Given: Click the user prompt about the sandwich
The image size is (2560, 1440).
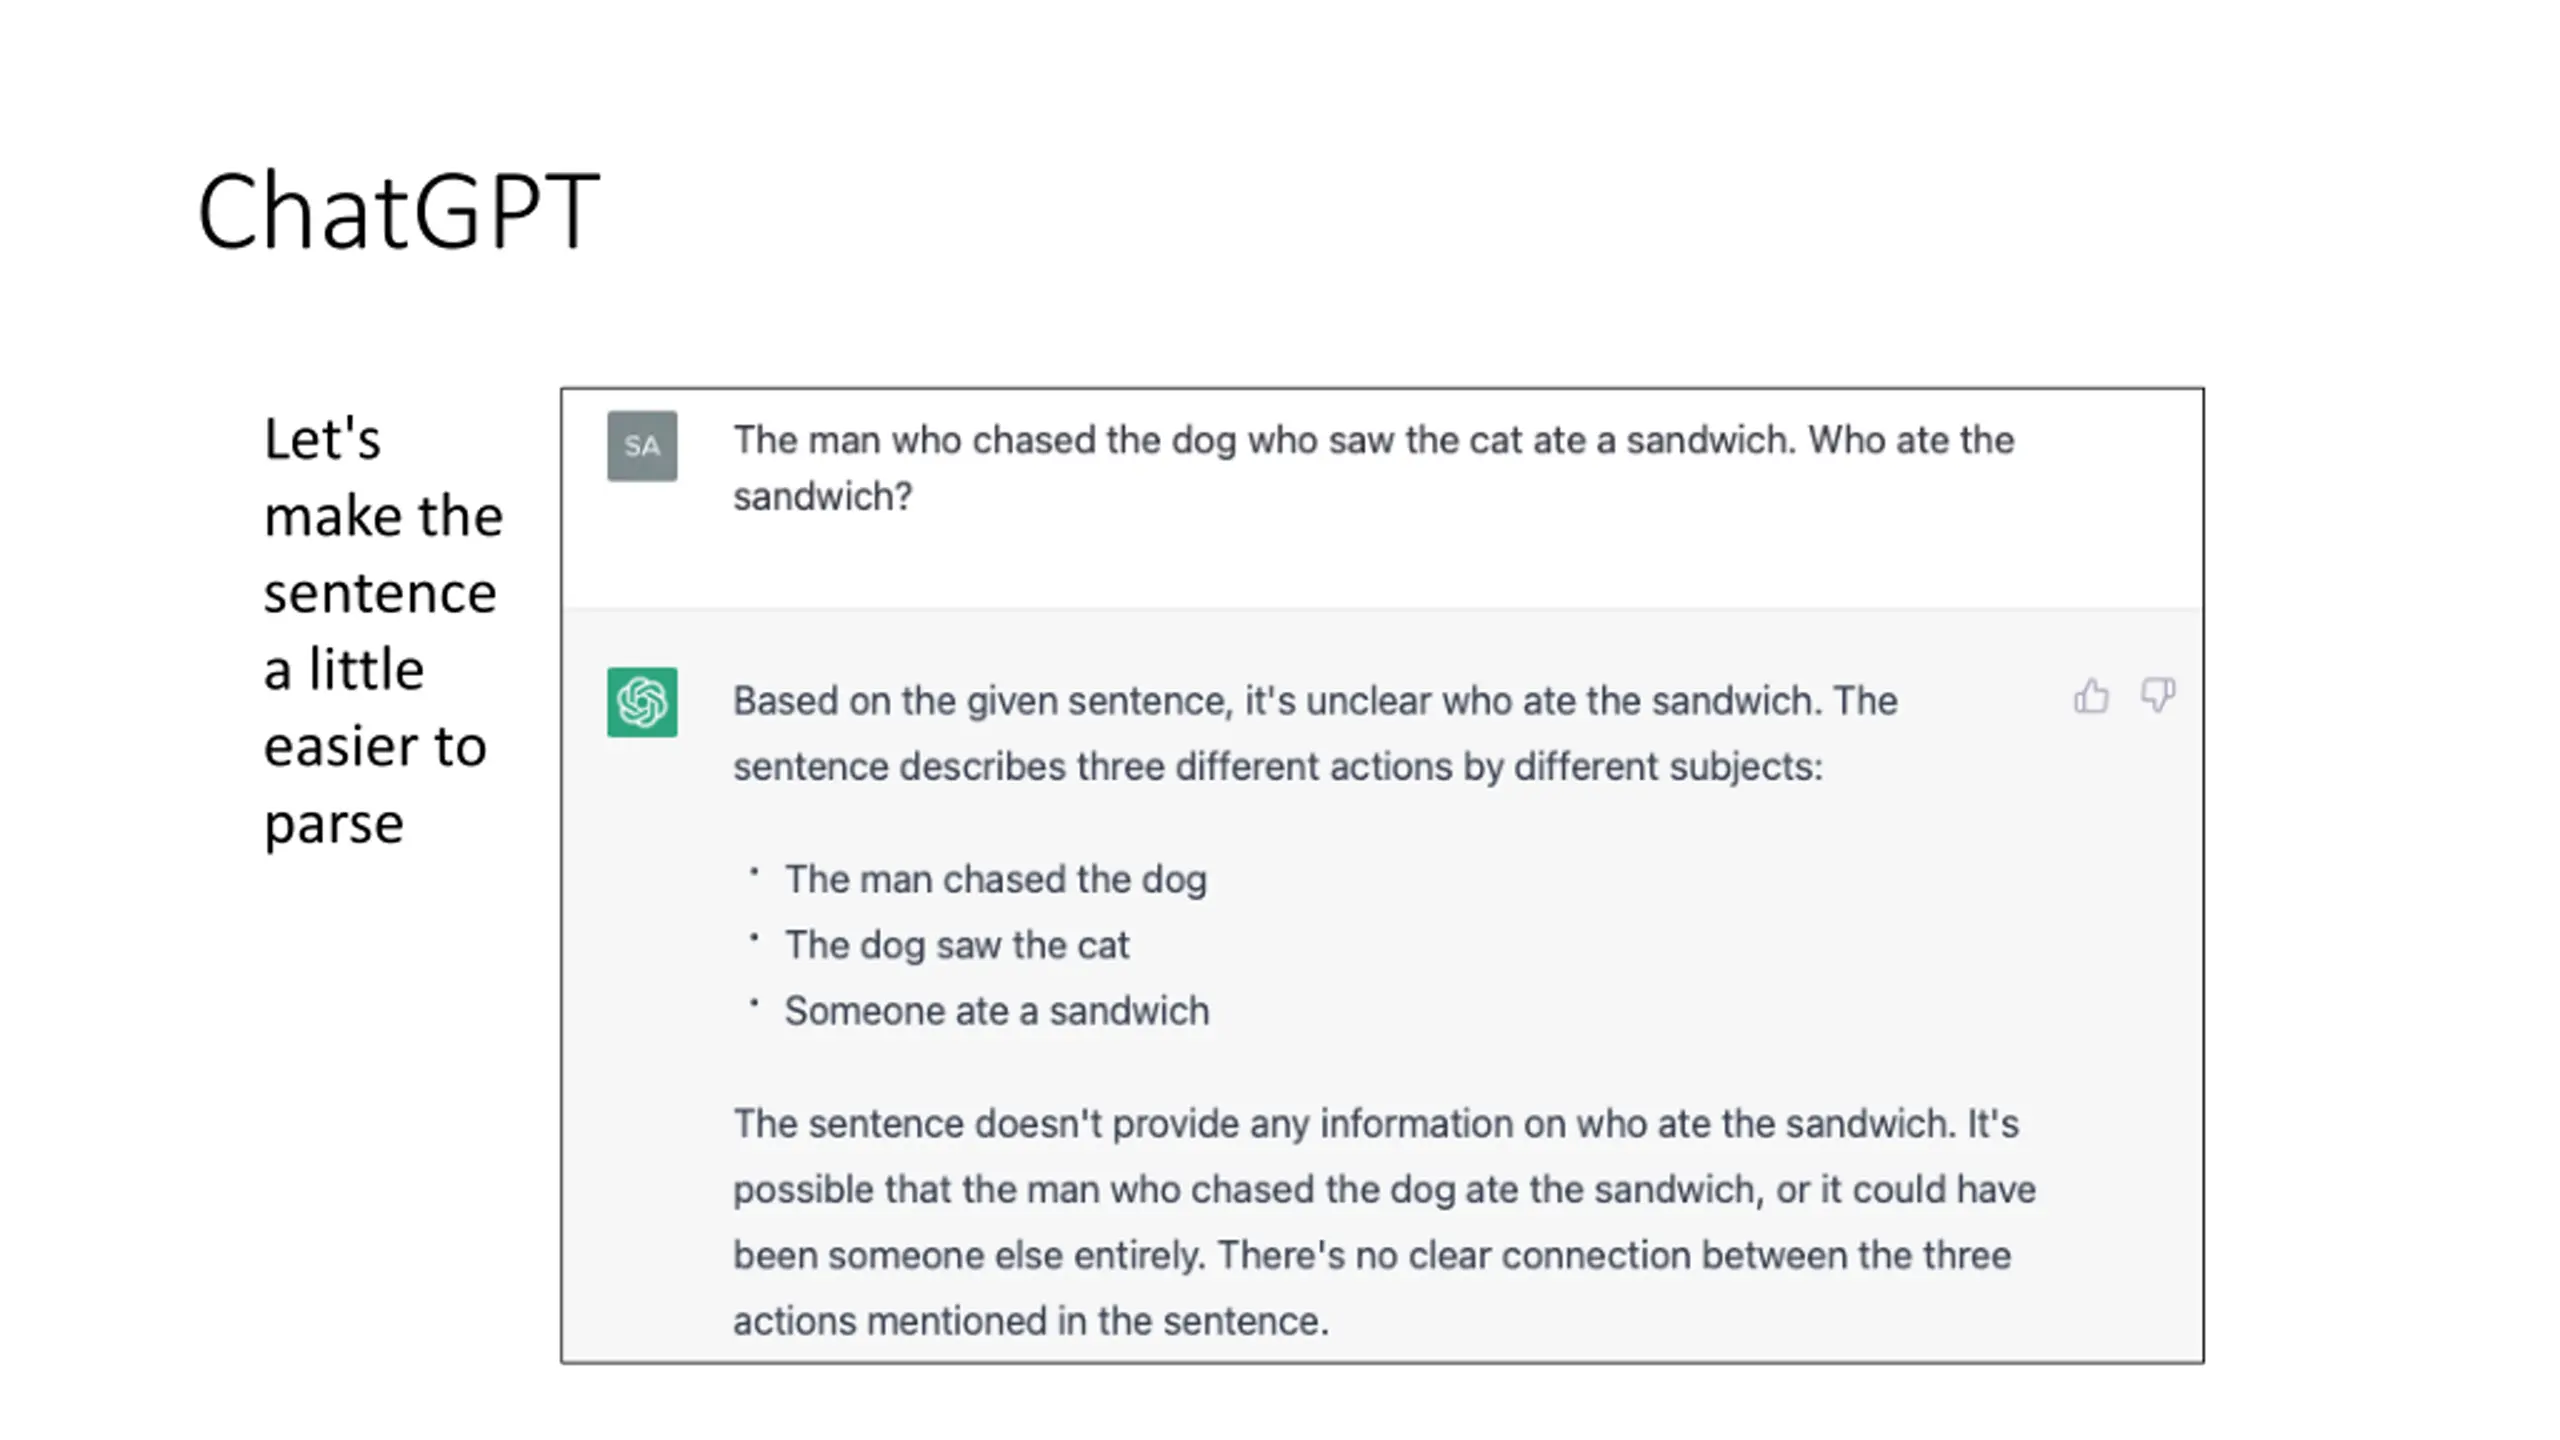Looking at the screenshot, I should coord(1373,468).
